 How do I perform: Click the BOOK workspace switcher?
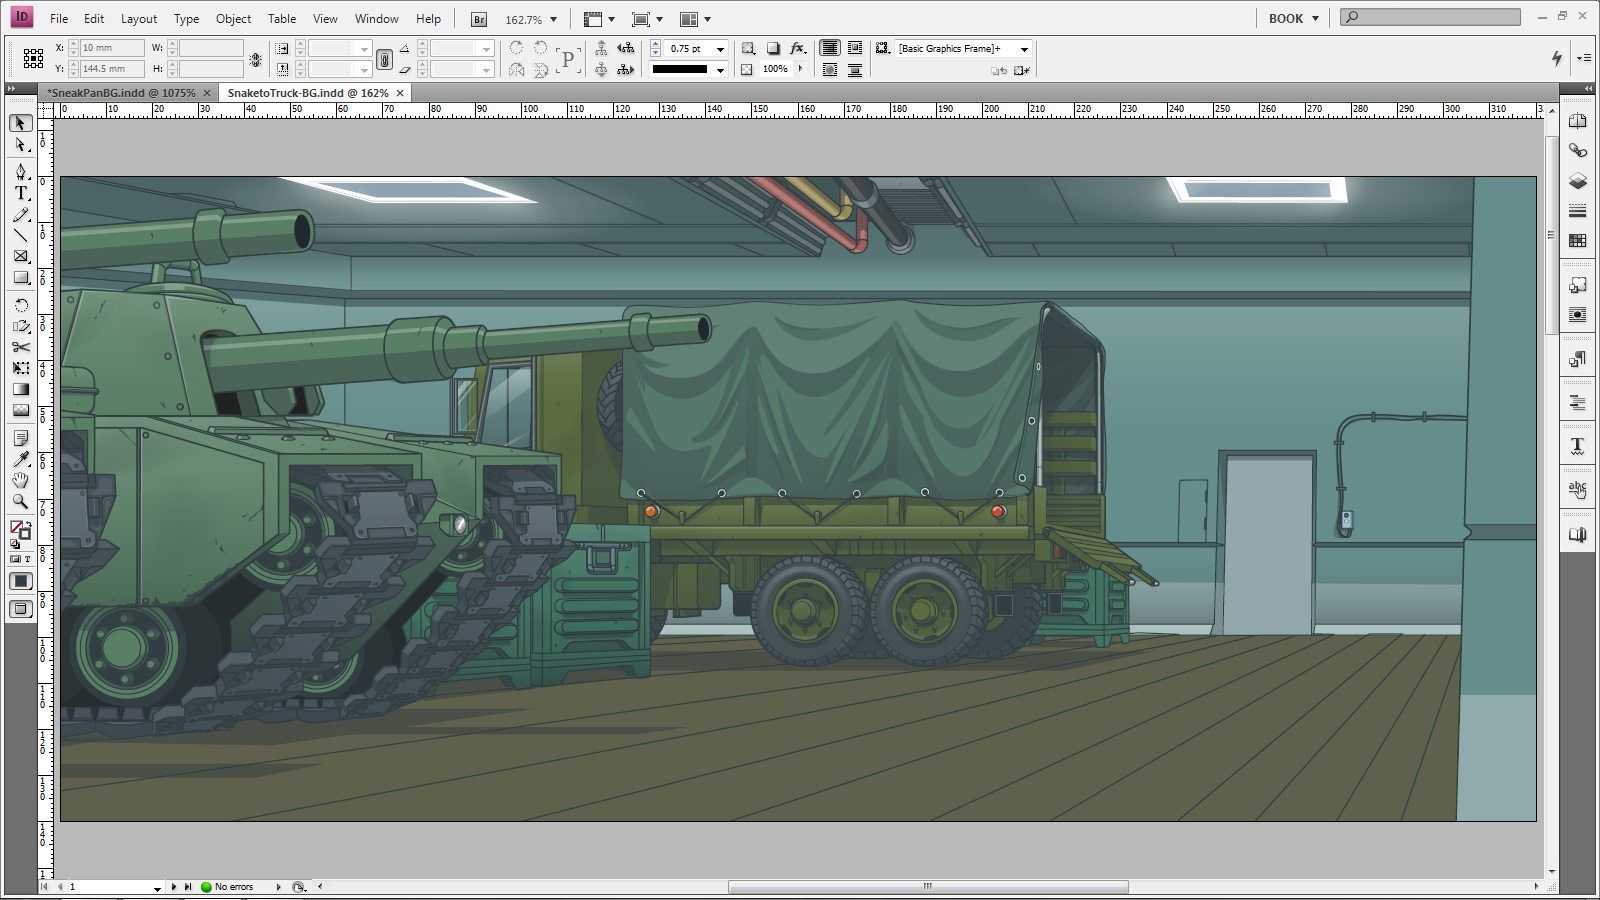point(1293,18)
